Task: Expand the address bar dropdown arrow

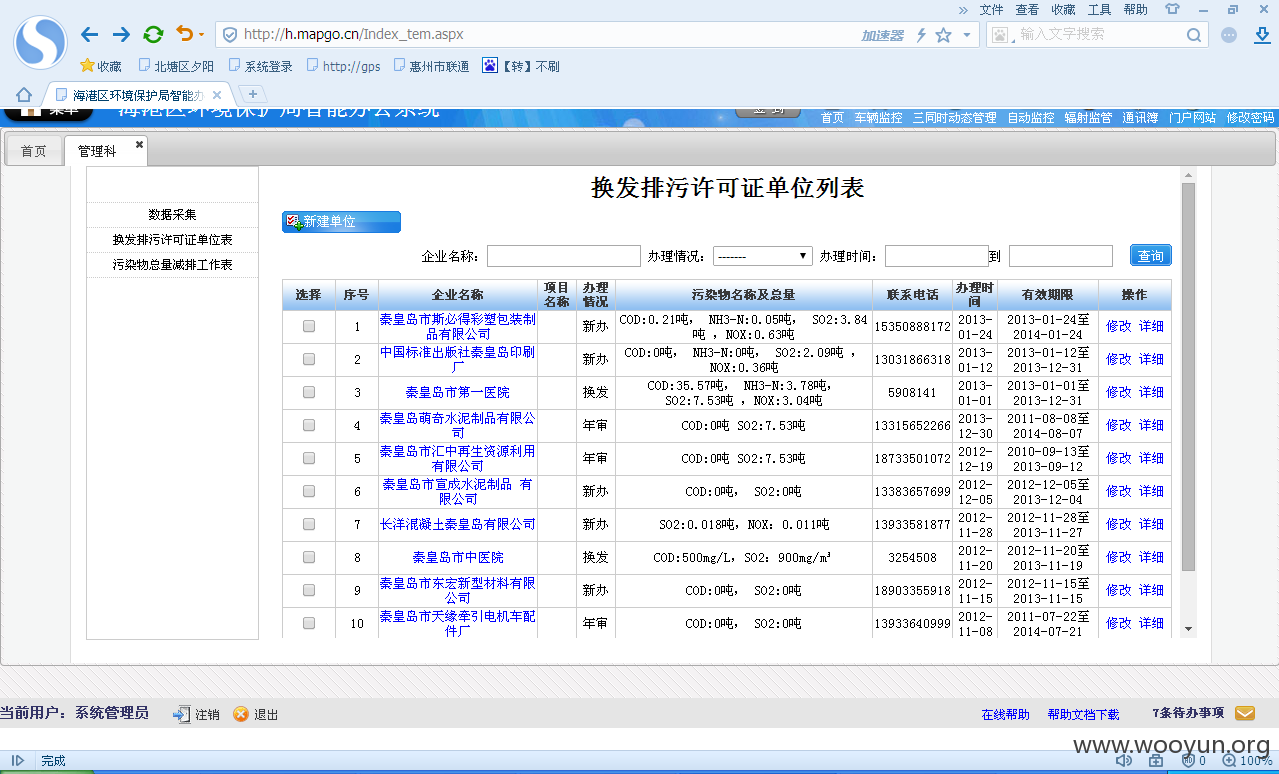Action: (966, 35)
